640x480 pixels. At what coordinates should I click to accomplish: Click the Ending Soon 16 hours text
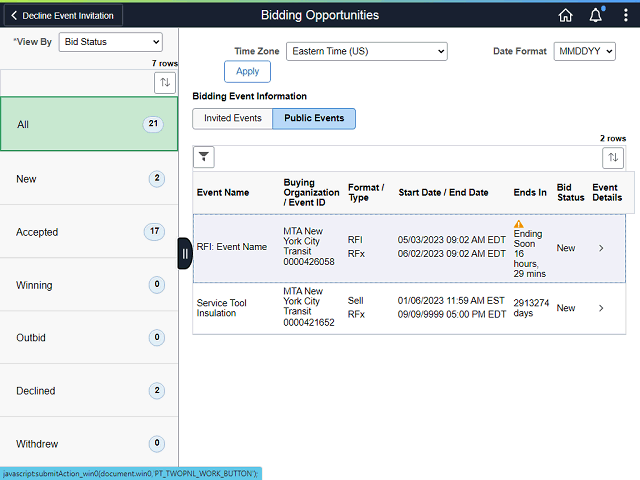529,253
